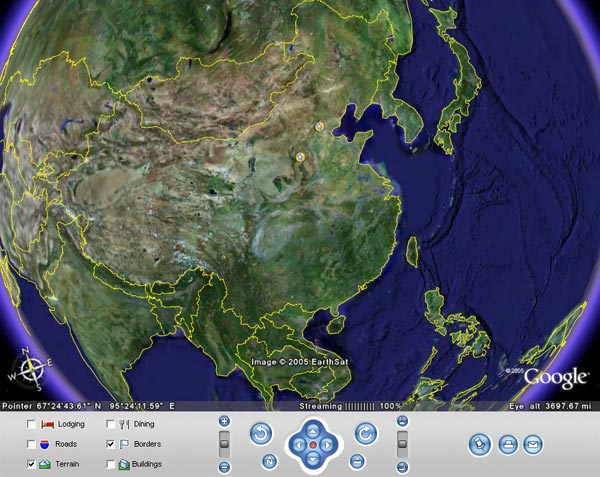This screenshot has width=600, height=477.
Task: Click the Borders label
Action: point(147,444)
